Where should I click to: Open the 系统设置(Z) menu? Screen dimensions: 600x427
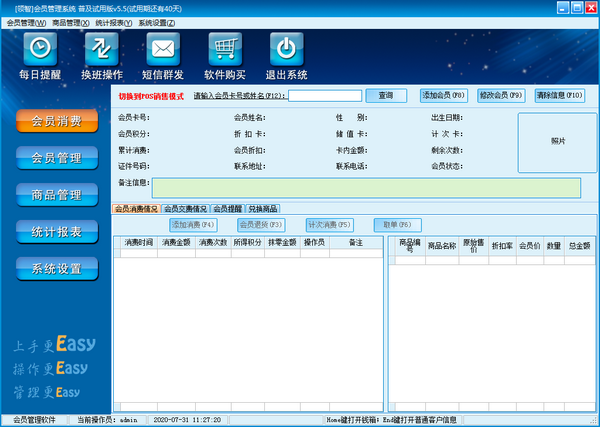tap(157, 23)
